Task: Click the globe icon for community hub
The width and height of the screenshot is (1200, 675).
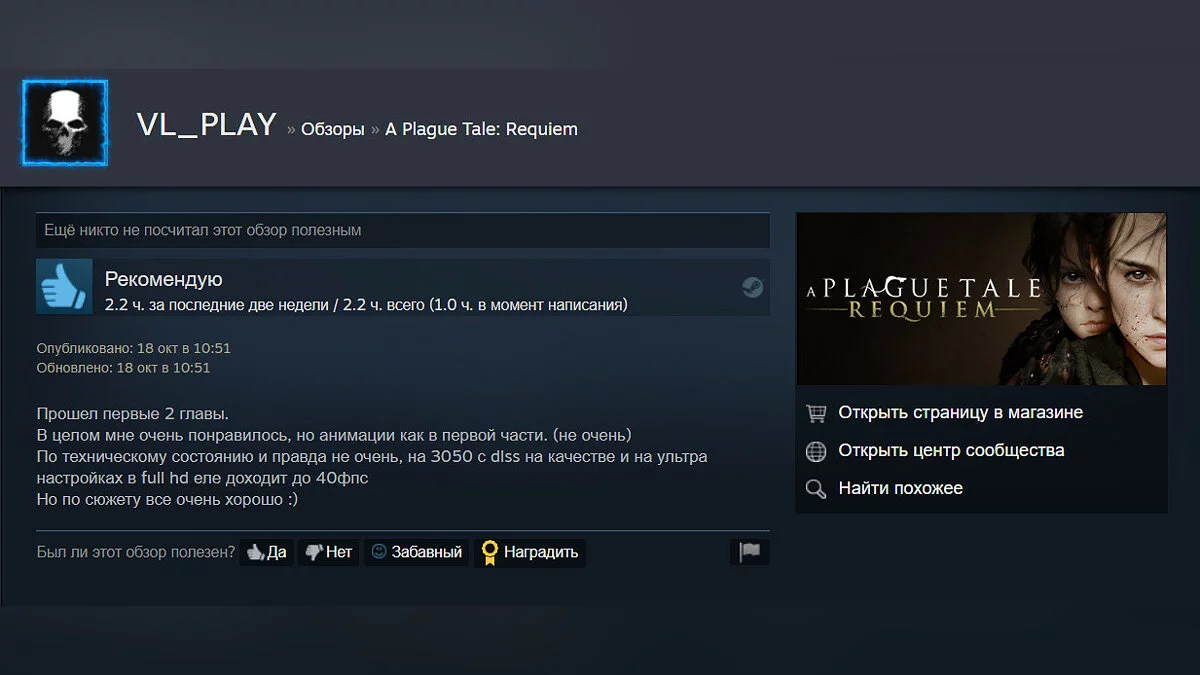Action: tap(817, 451)
